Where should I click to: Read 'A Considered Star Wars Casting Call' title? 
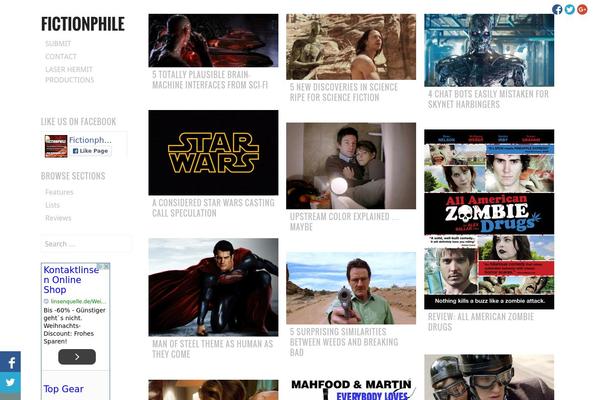[214, 208]
